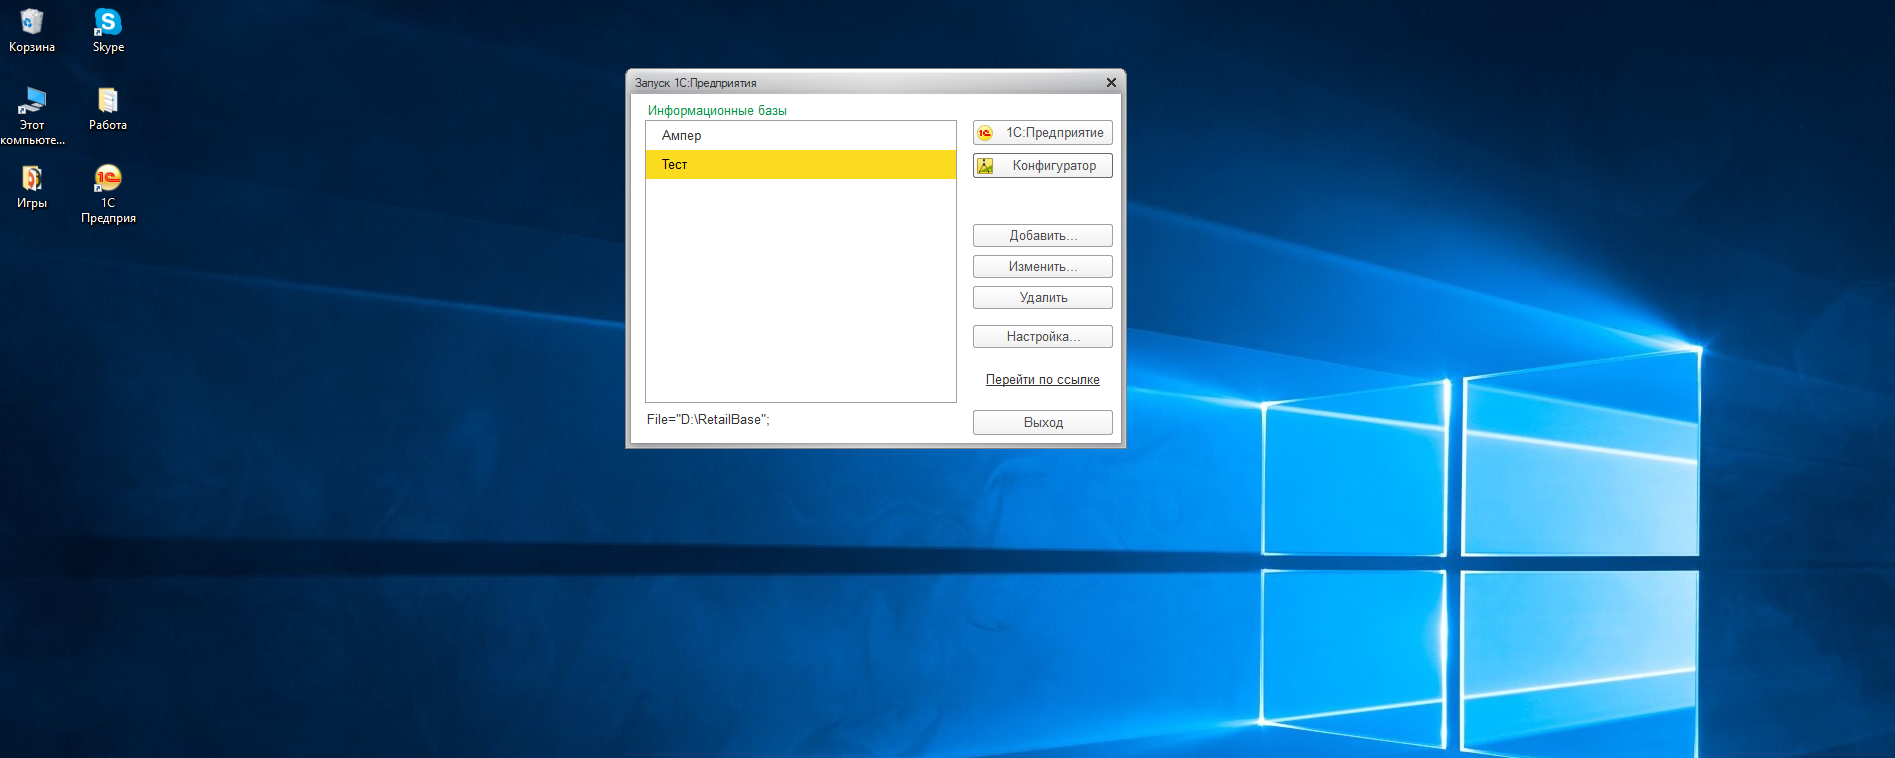Select the 1С Предприятие desktop shortcut
This screenshot has height=758, width=1895.
108,194
